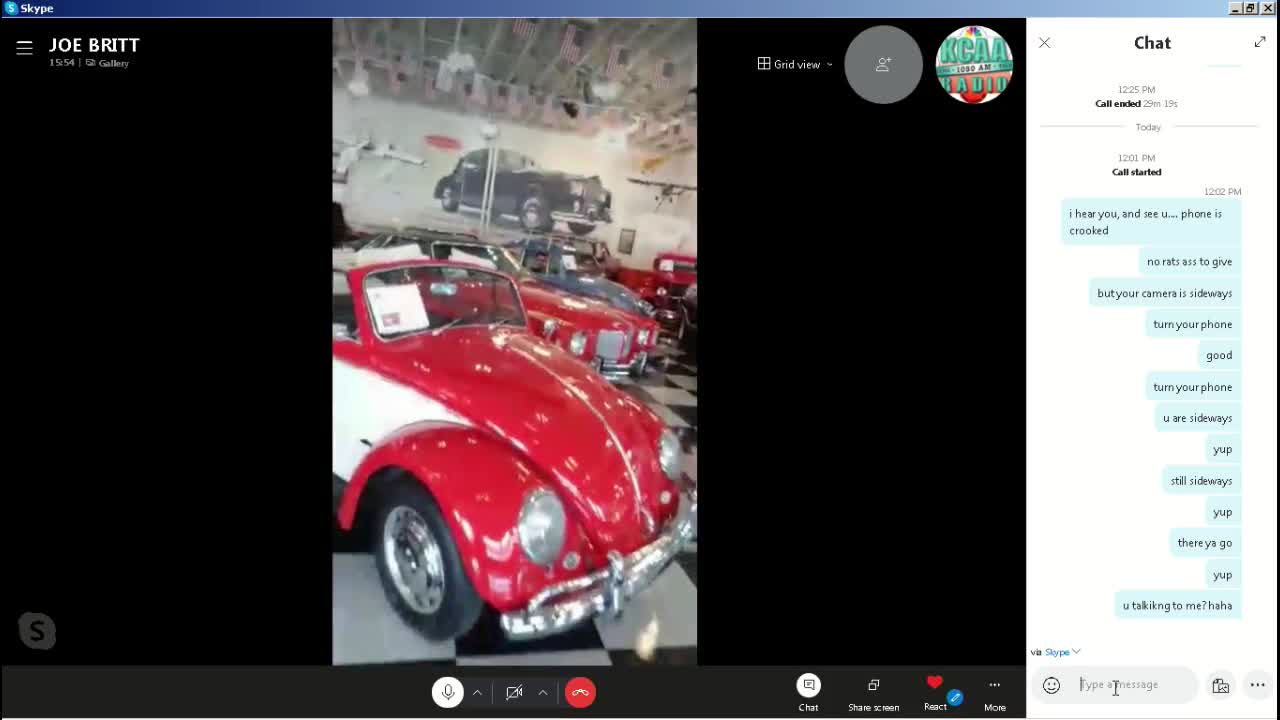Screen dimensions: 1280x720
Task: Open the Grid view dropdown
Action: [795, 64]
